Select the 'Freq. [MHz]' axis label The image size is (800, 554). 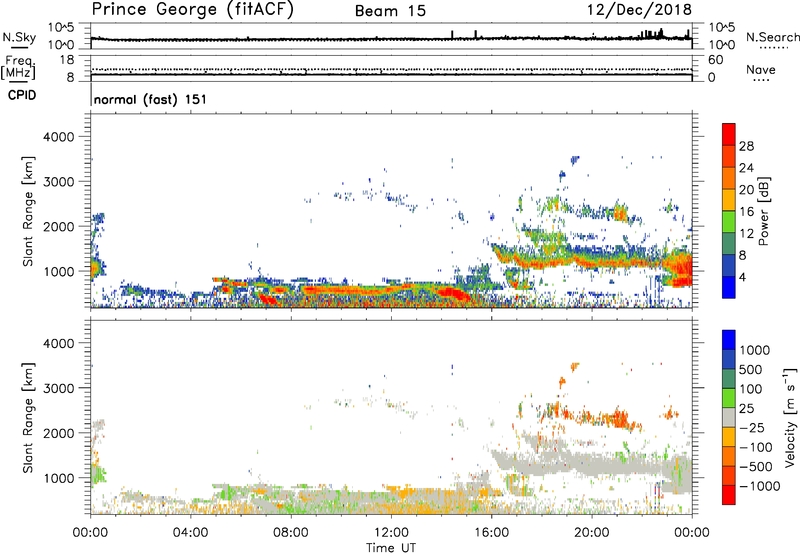[x=19, y=67]
